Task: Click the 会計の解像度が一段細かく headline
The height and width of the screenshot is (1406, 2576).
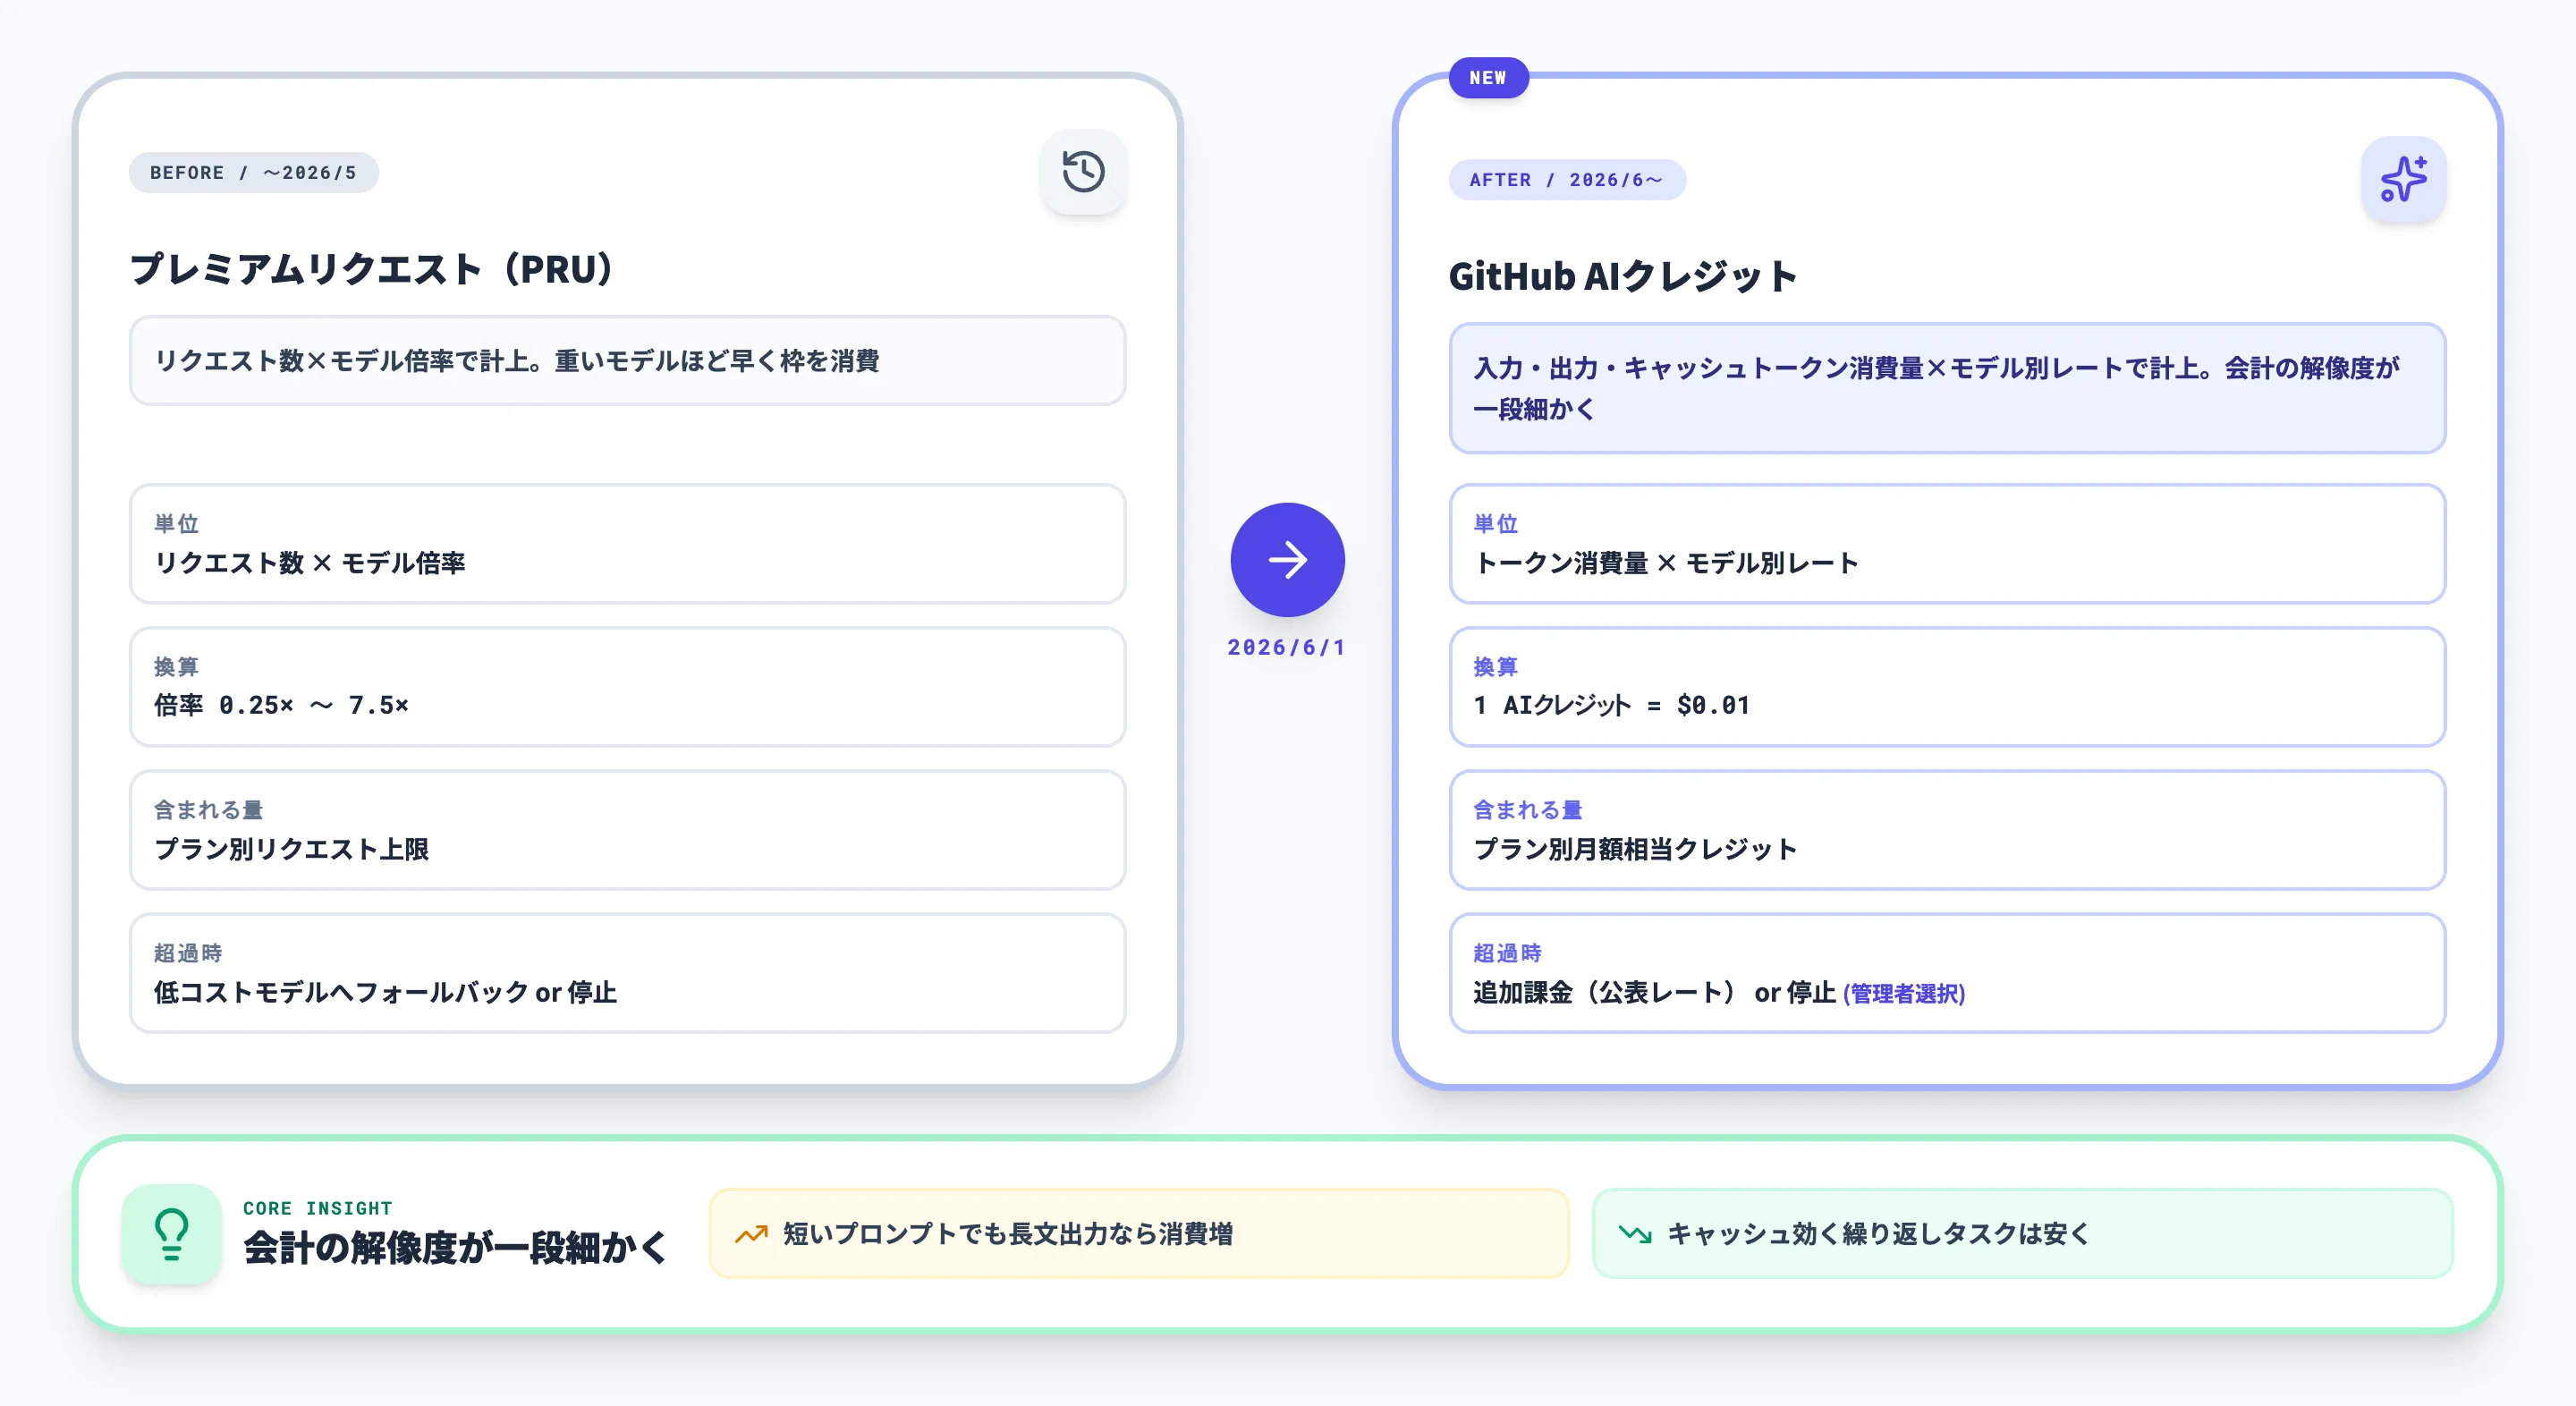Action: tap(455, 1247)
